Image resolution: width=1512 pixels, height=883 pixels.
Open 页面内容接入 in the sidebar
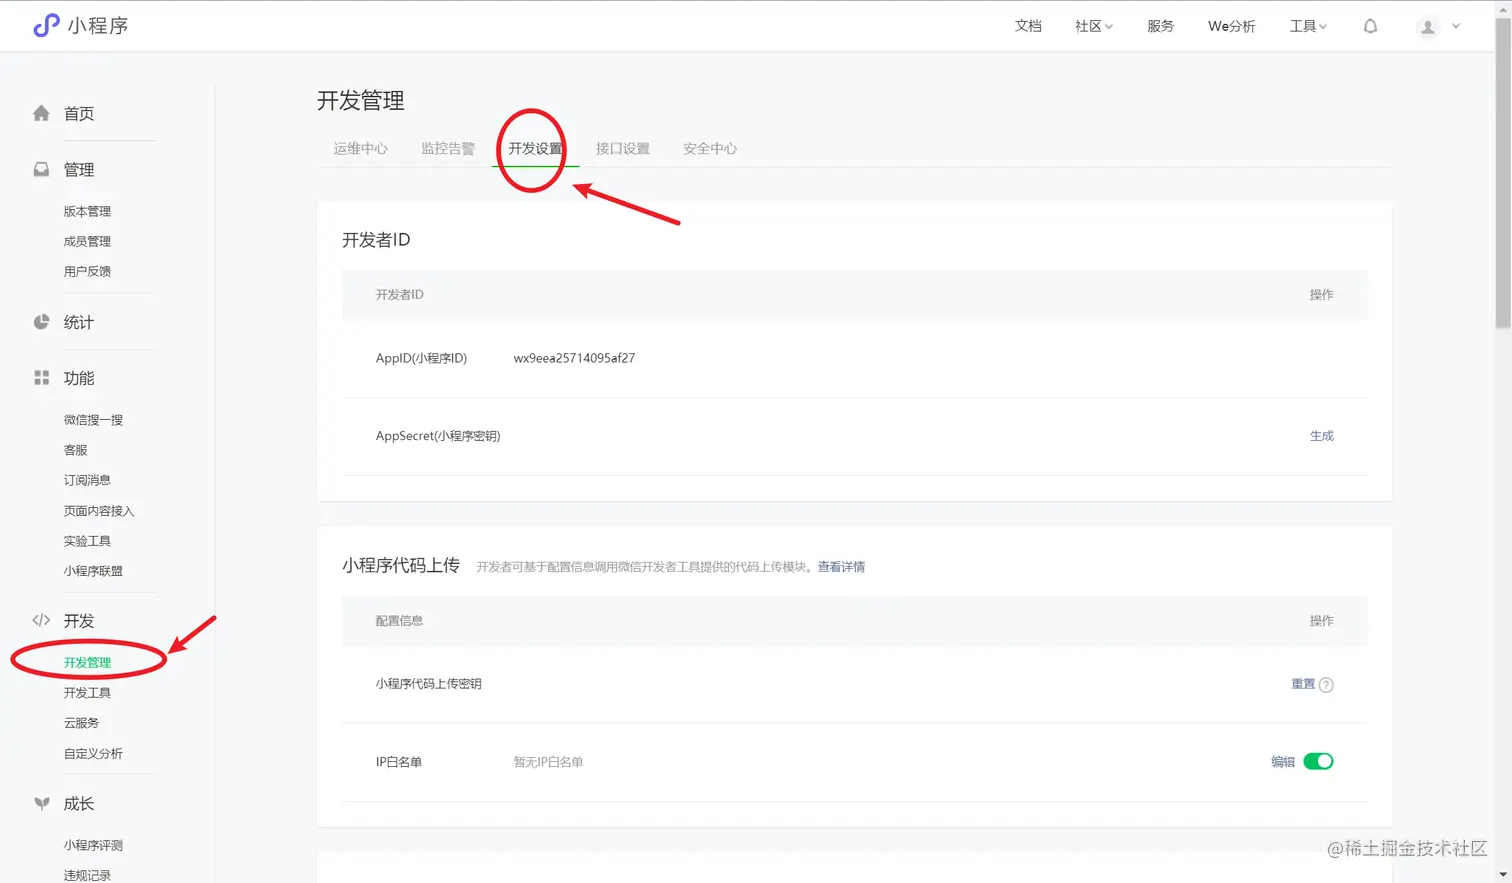(98, 511)
